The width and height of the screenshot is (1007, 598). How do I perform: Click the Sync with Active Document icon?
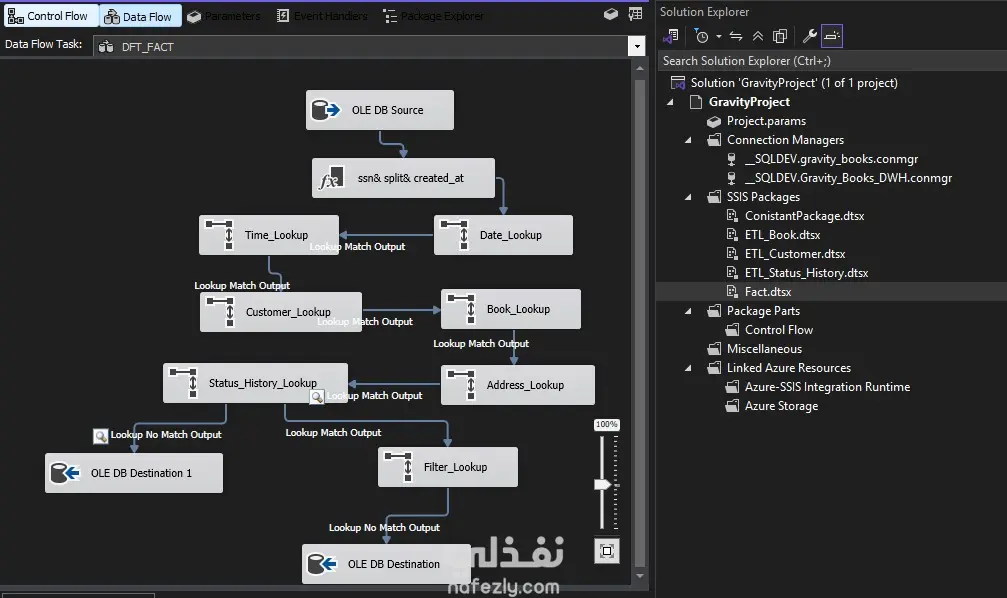(736, 36)
